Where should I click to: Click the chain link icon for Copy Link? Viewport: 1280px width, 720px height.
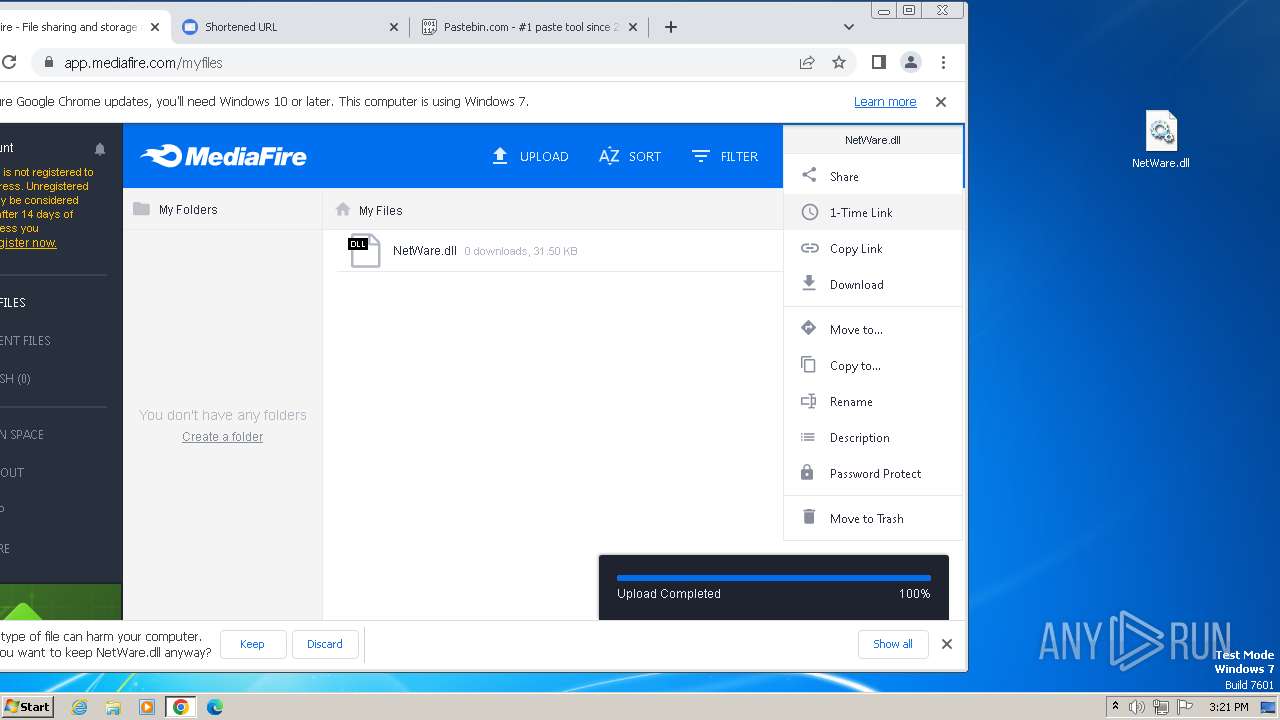click(809, 248)
